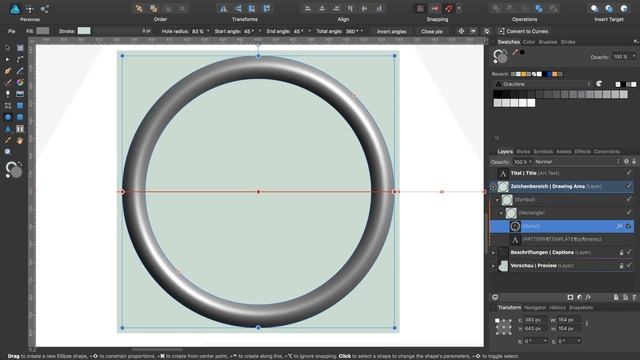Image resolution: width=640 pixels, height=360 pixels.
Task: Click the Align Center icon in Align group
Action: tap(322, 9)
